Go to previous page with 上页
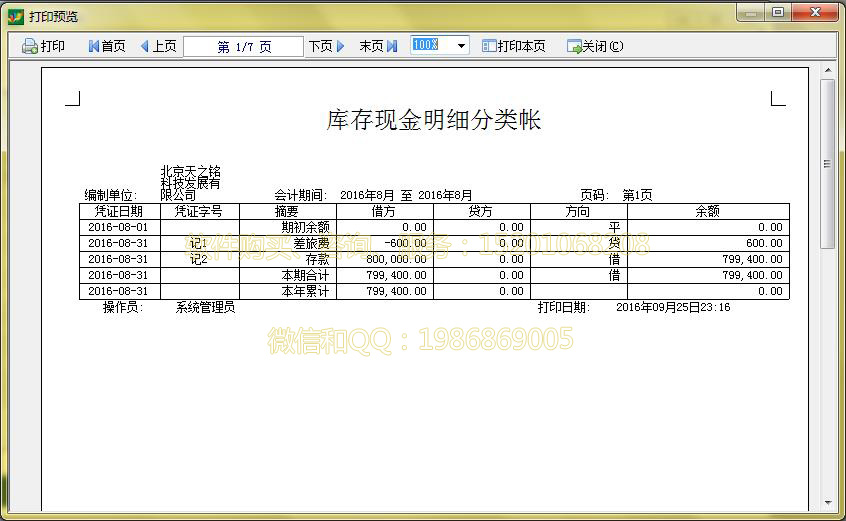The image size is (846, 521). [158, 46]
